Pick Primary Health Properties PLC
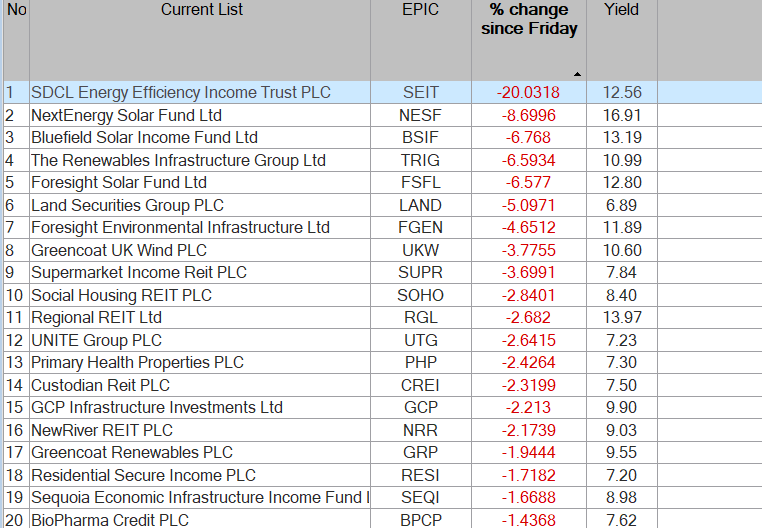 (137, 362)
